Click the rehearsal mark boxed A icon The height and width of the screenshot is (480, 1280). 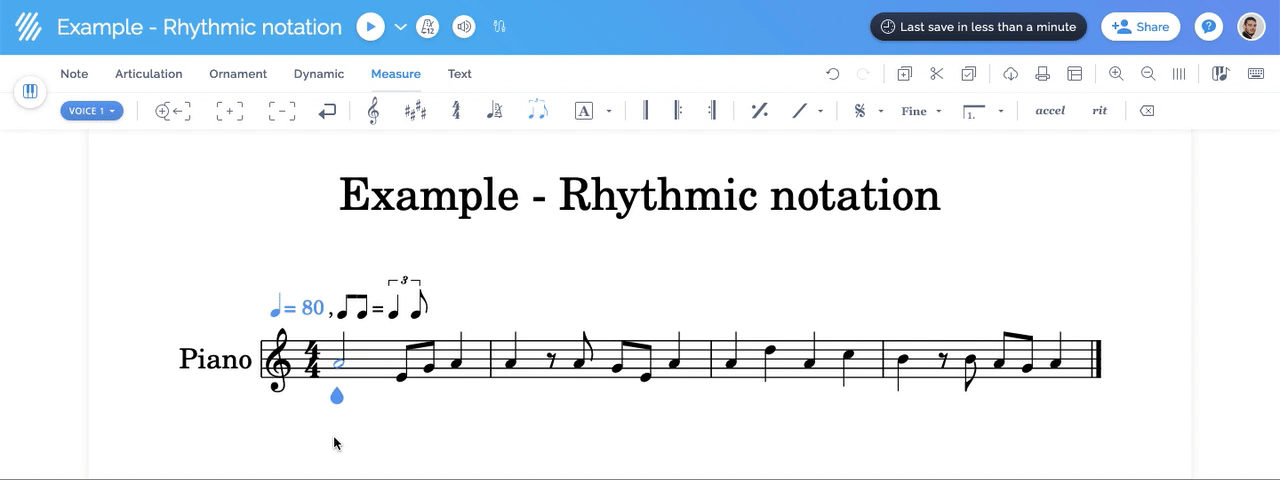click(584, 111)
